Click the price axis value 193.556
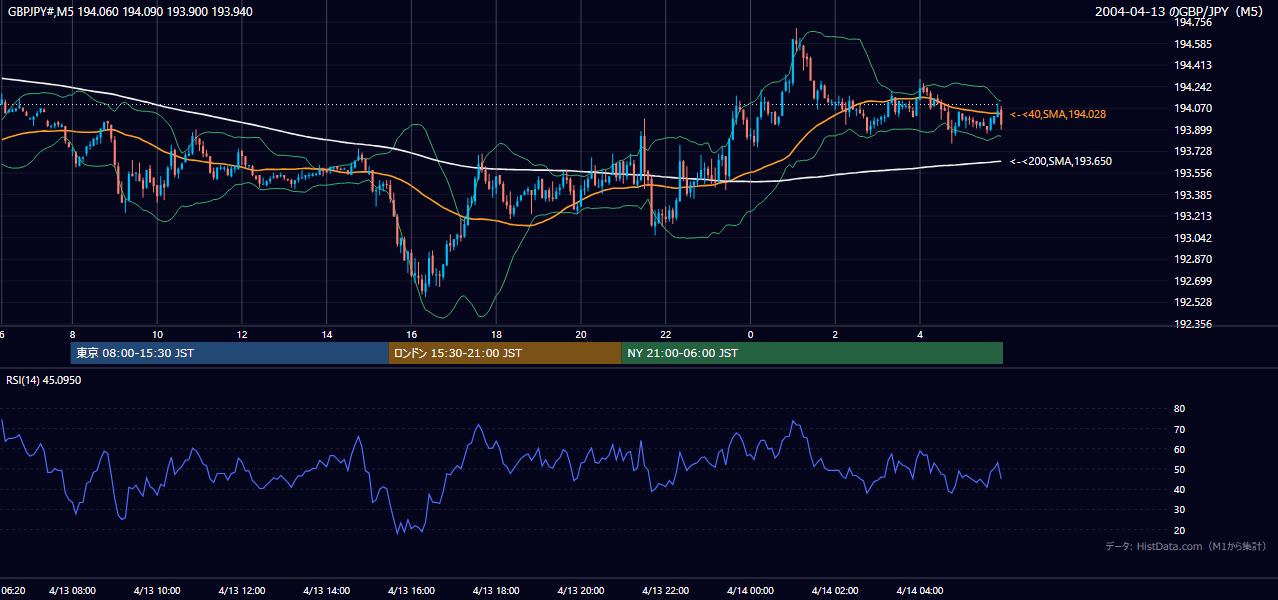Screen dimensions: 1278x600 [x=1192, y=173]
